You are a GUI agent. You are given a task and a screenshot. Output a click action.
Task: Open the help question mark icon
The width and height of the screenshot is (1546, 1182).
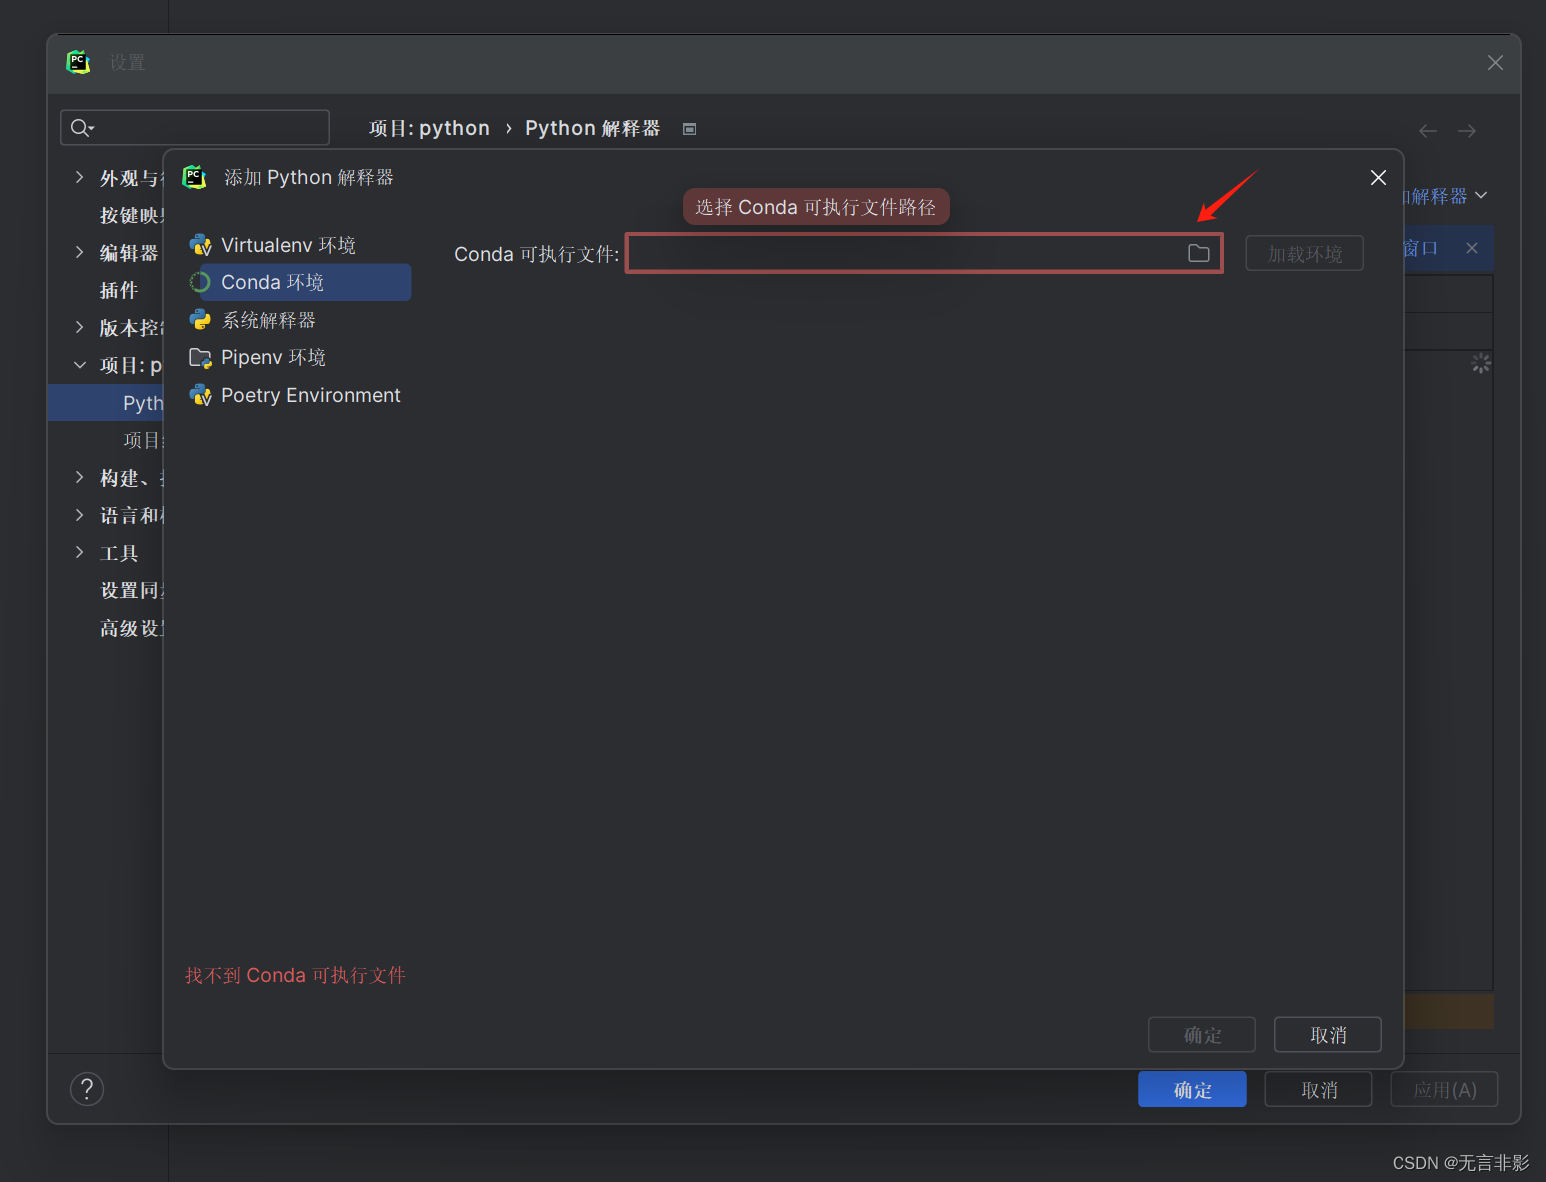coord(87,1089)
